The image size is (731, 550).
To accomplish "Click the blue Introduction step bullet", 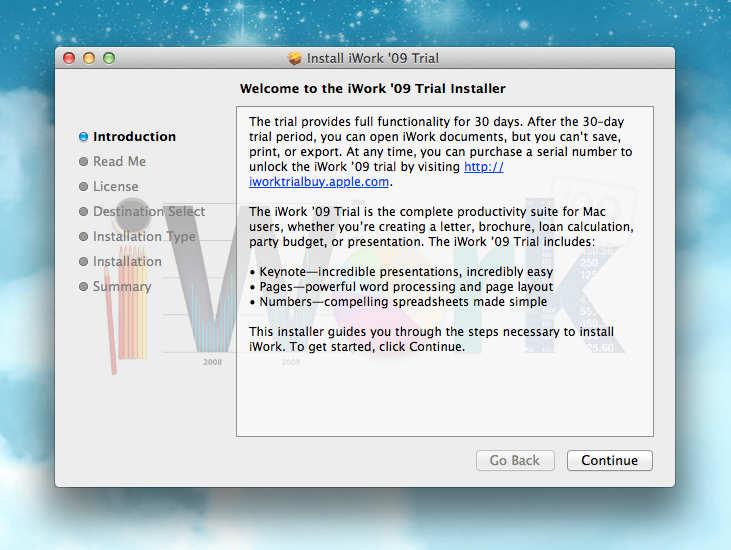I will coord(83,137).
